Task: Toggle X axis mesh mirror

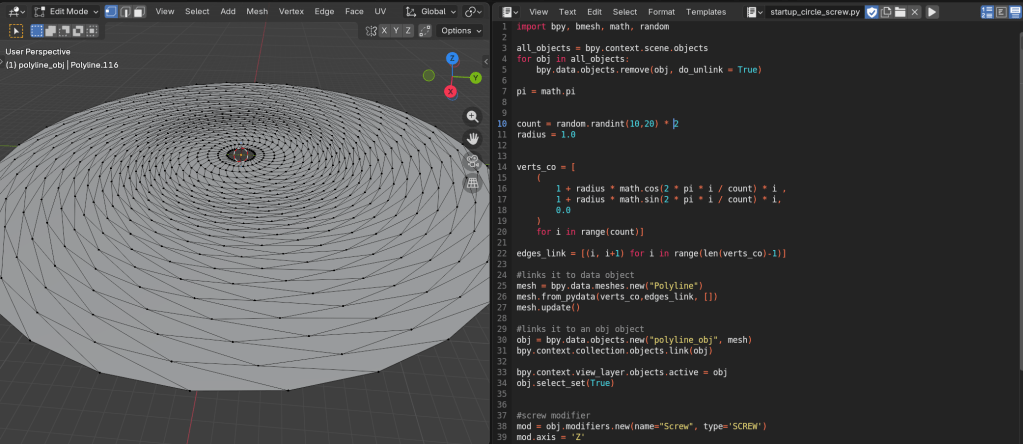Action: pos(383,31)
